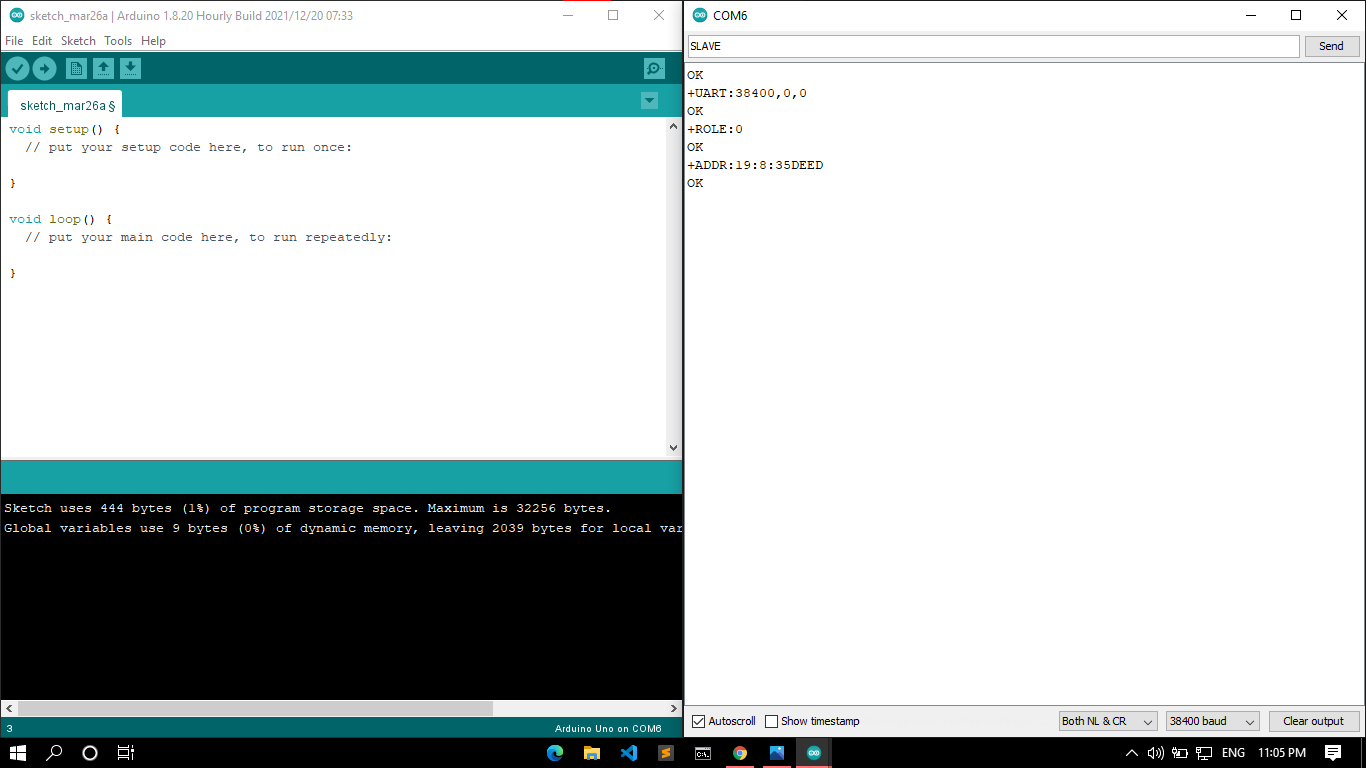Click the void loop() code line
Viewport: 1366px width, 768px height.
coord(61,219)
